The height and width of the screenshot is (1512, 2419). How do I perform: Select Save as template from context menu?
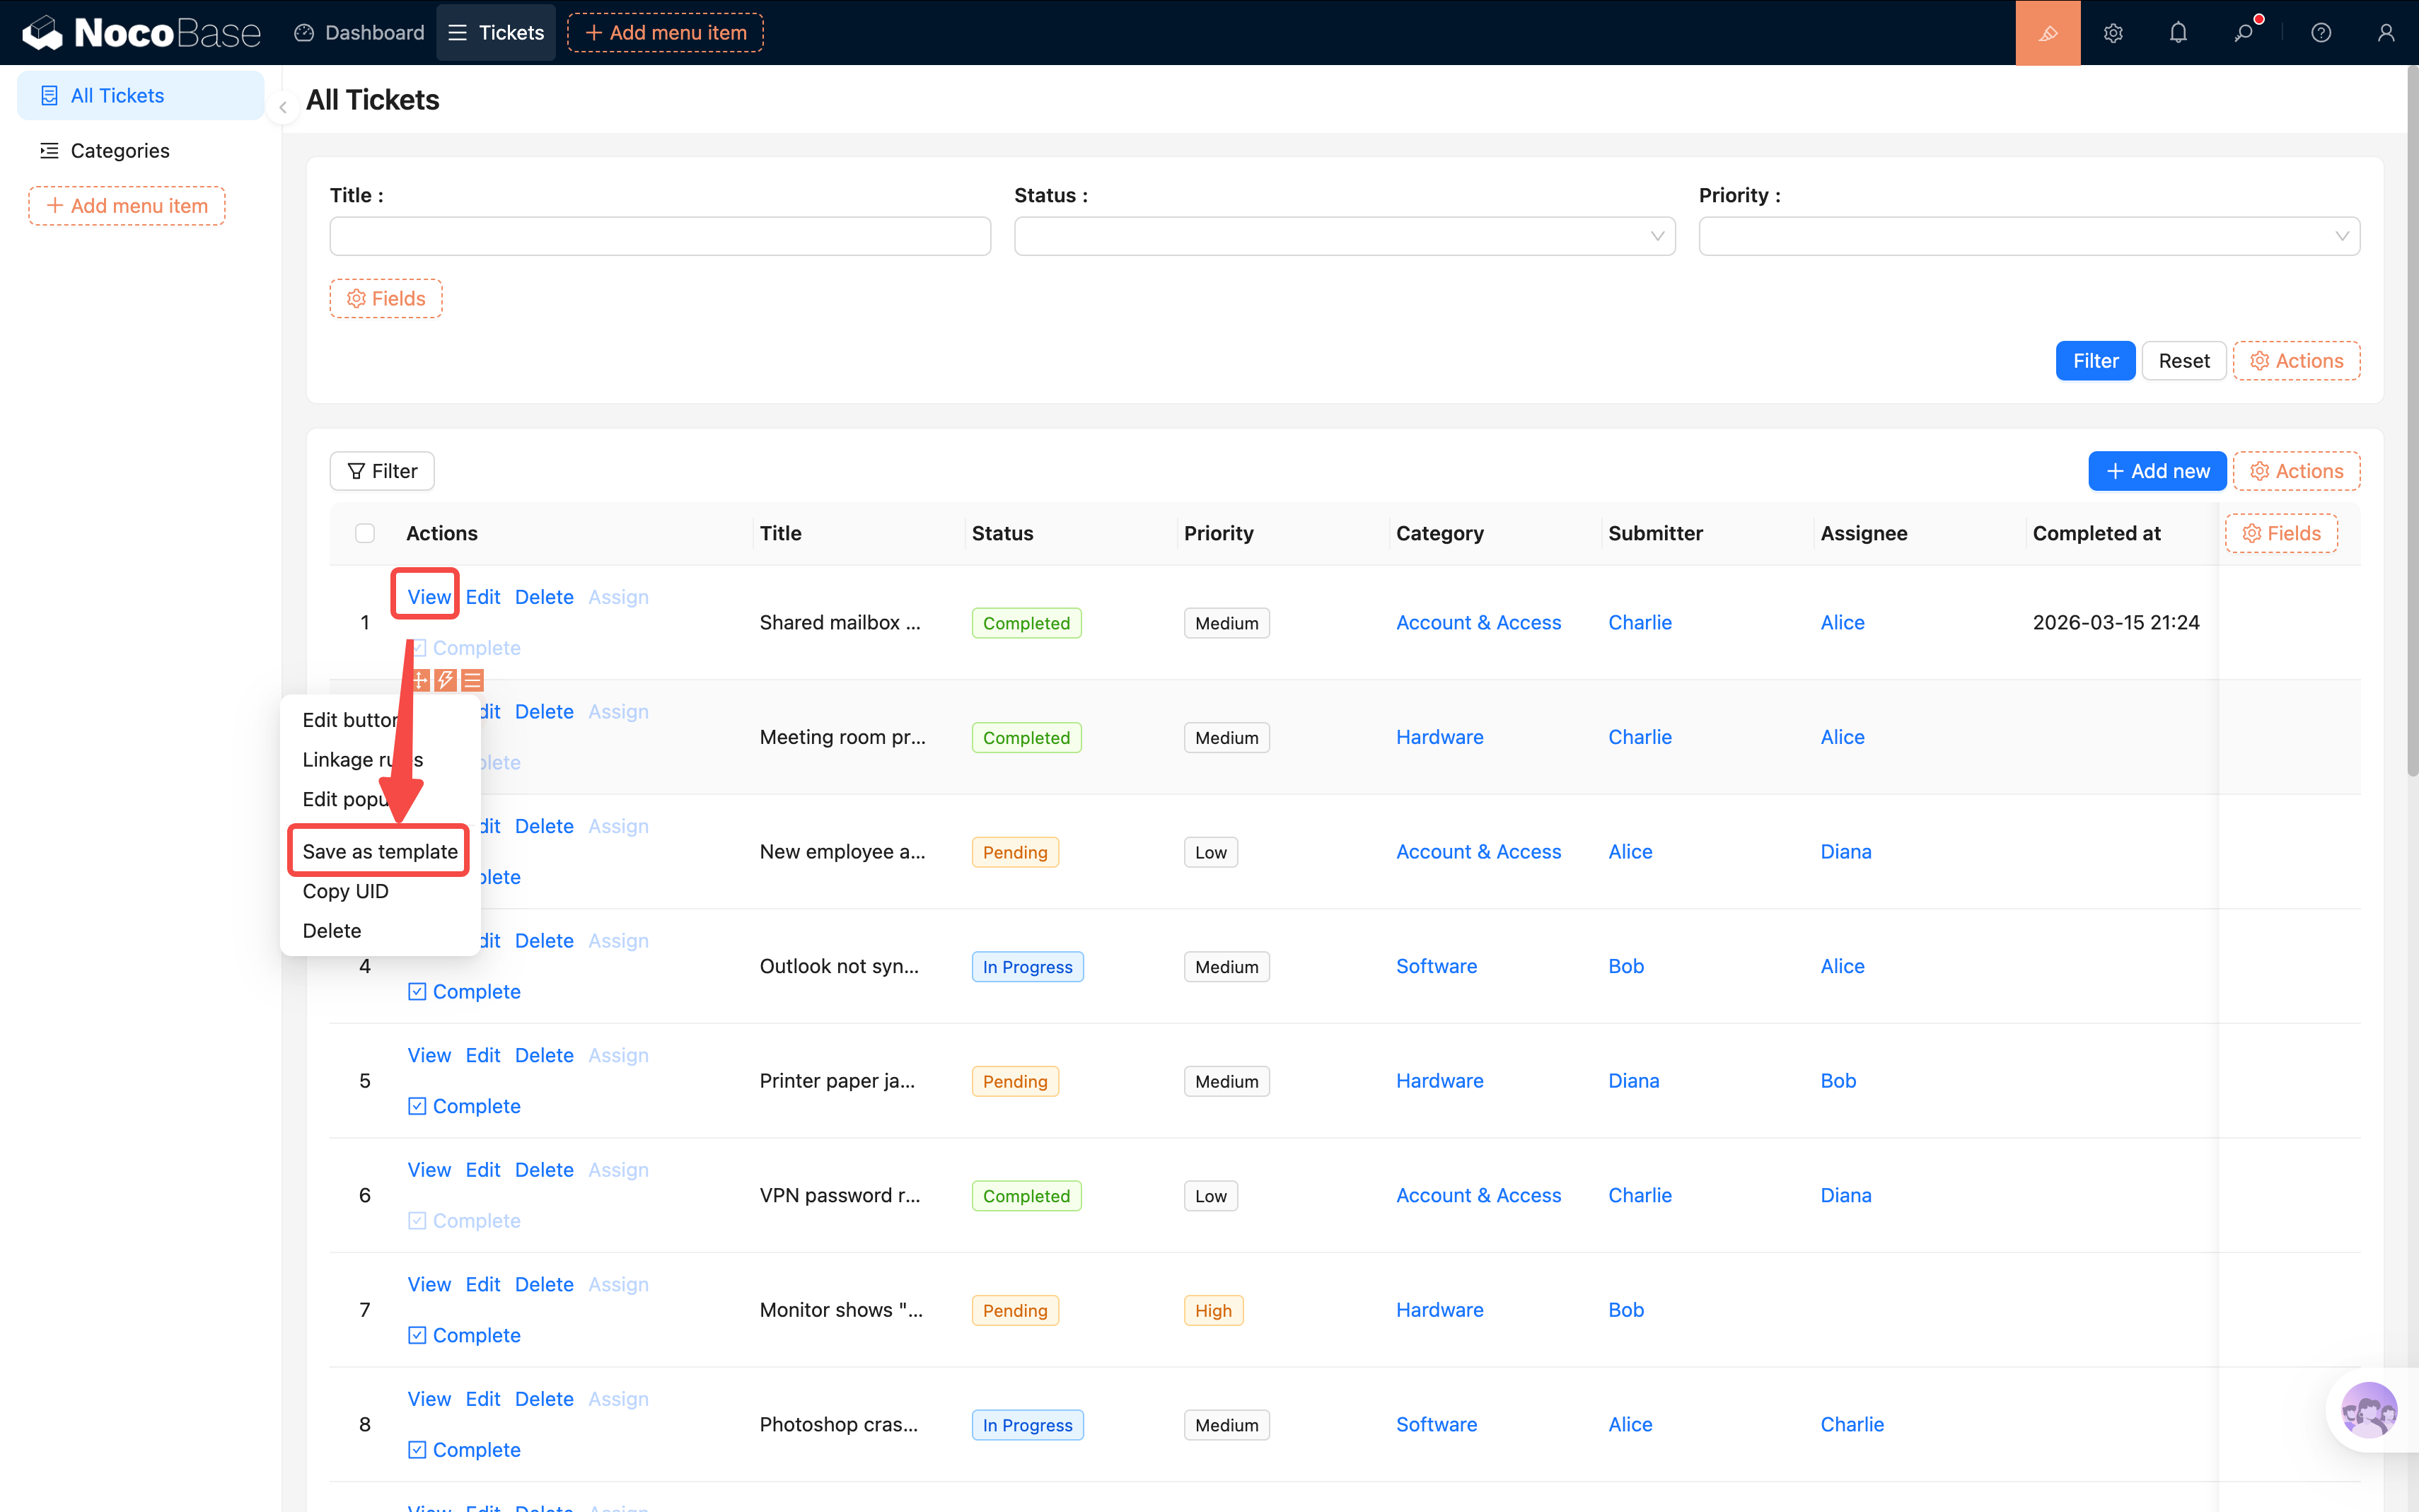coord(380,851)
